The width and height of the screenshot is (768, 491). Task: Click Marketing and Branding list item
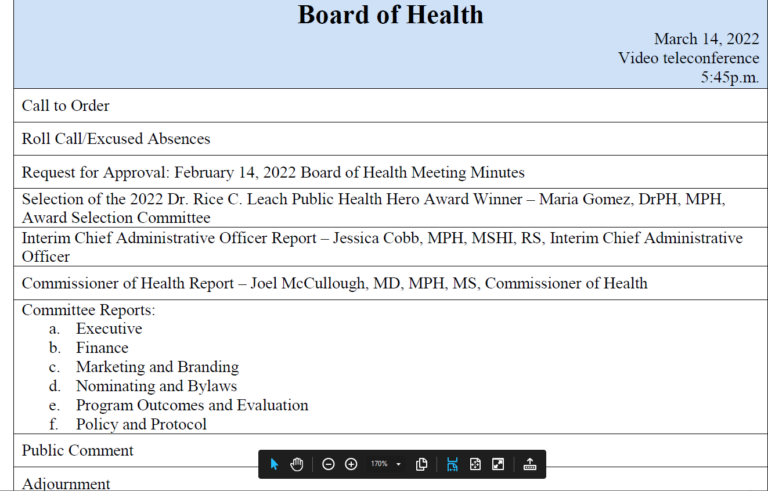pyautogui.click(x=157, y=367)
